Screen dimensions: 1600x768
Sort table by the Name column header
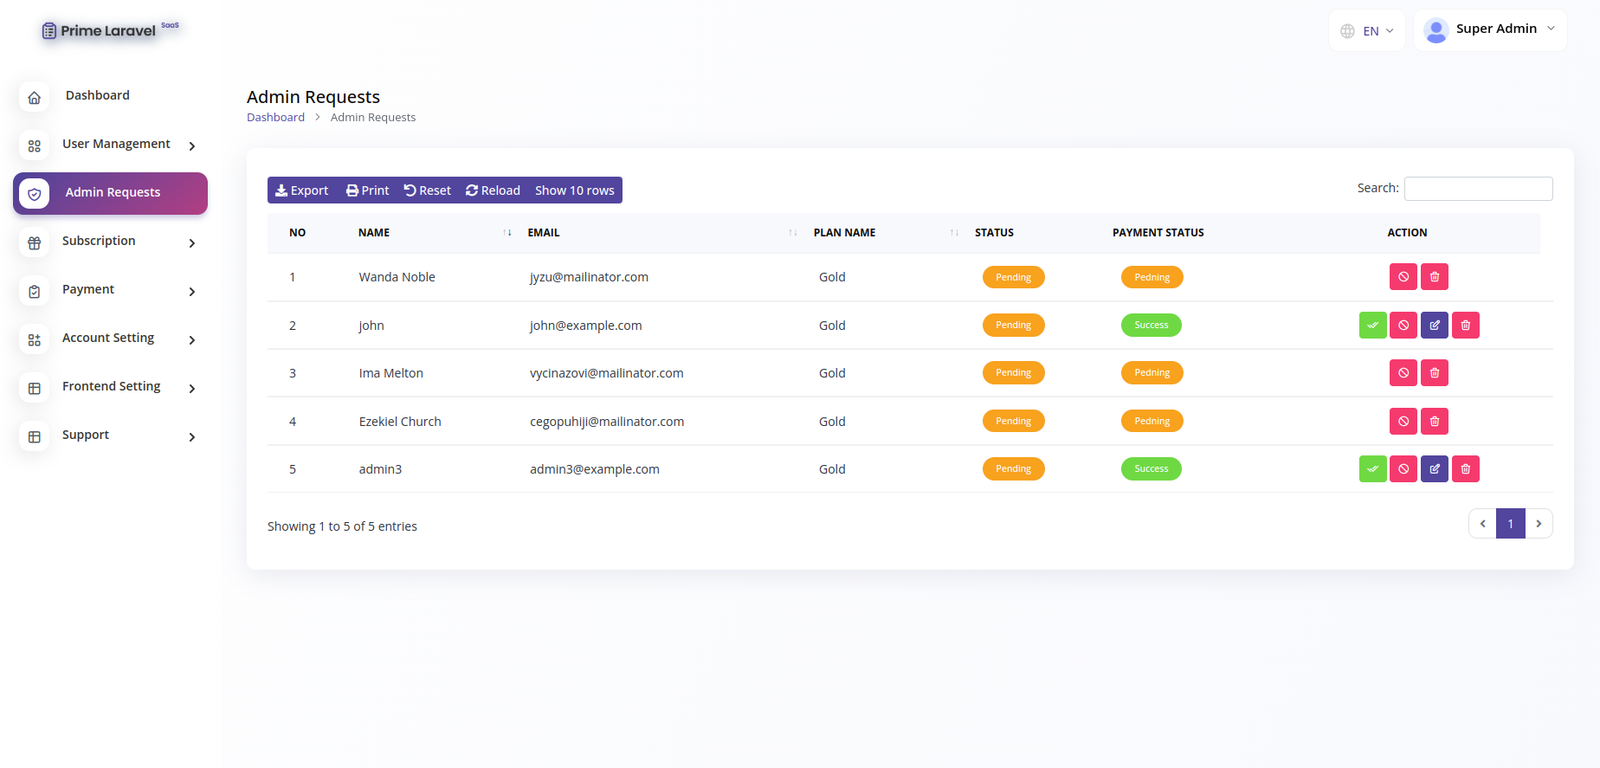coord(374,233)
